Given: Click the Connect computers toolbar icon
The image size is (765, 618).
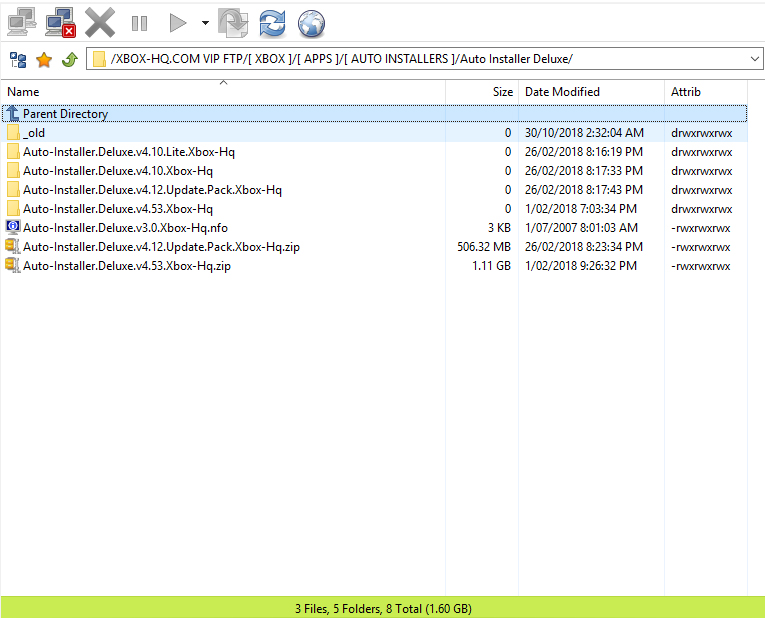Looking at the screenshot, I should pos(22,21).
